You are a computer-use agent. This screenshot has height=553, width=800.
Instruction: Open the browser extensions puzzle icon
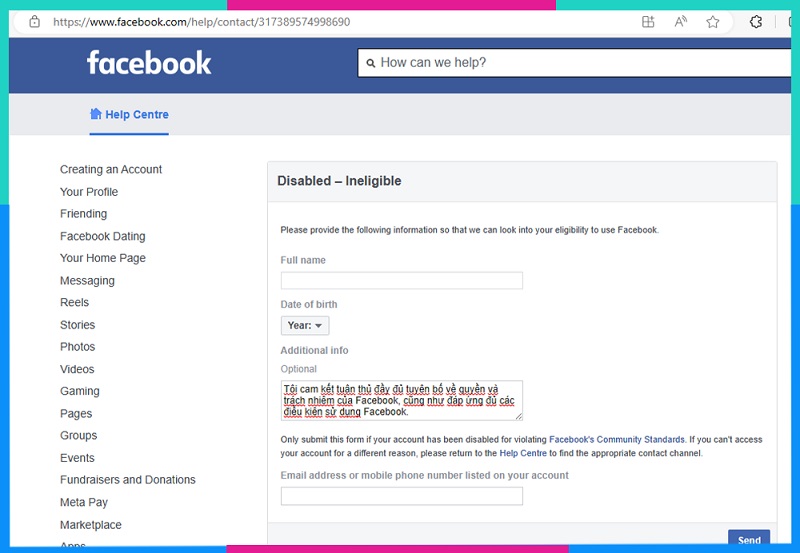click(x=756, y=22)
